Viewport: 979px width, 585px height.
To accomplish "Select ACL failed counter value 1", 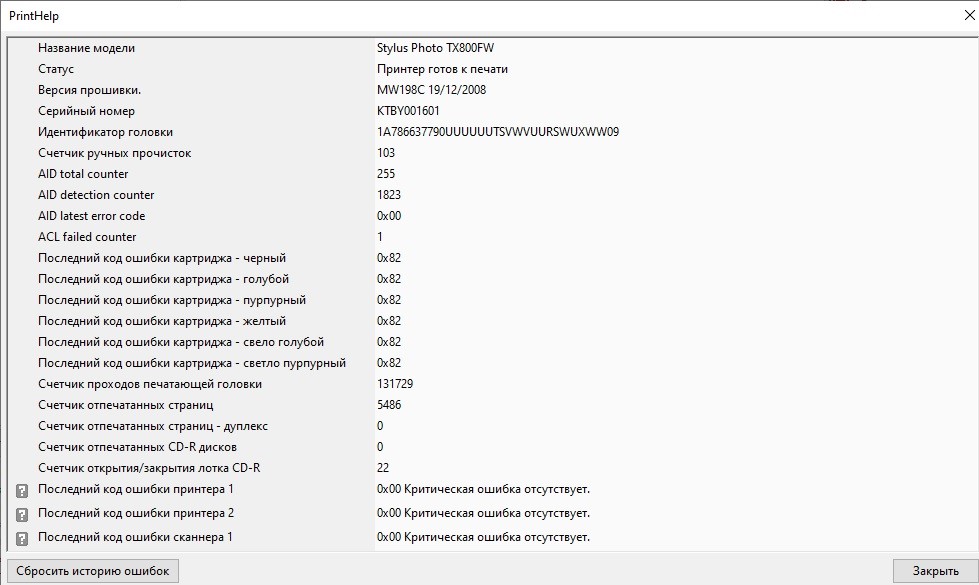I will [x=380, y=237].
